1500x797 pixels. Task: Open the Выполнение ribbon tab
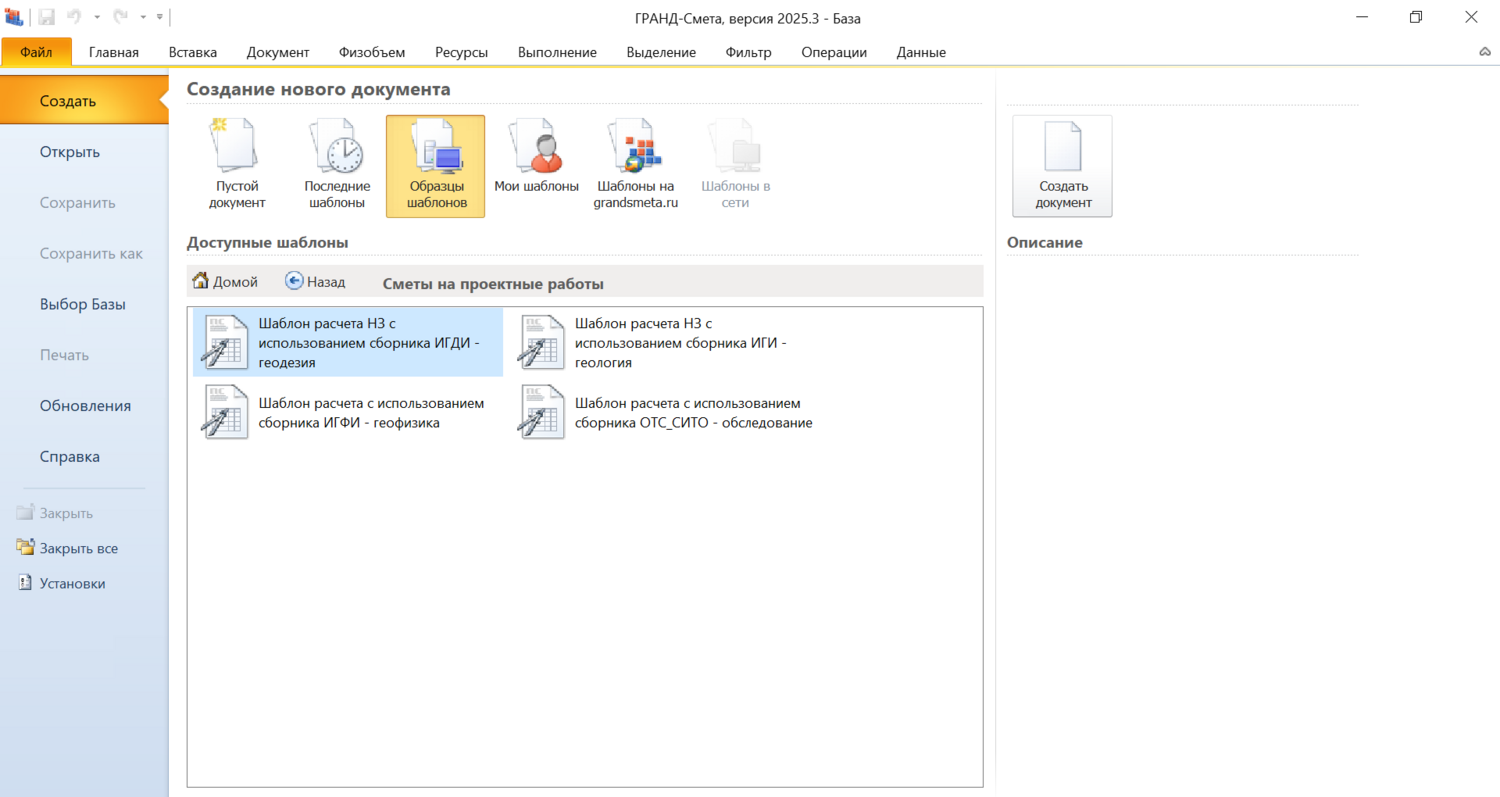pyautogui.click(x=557, y=52)
